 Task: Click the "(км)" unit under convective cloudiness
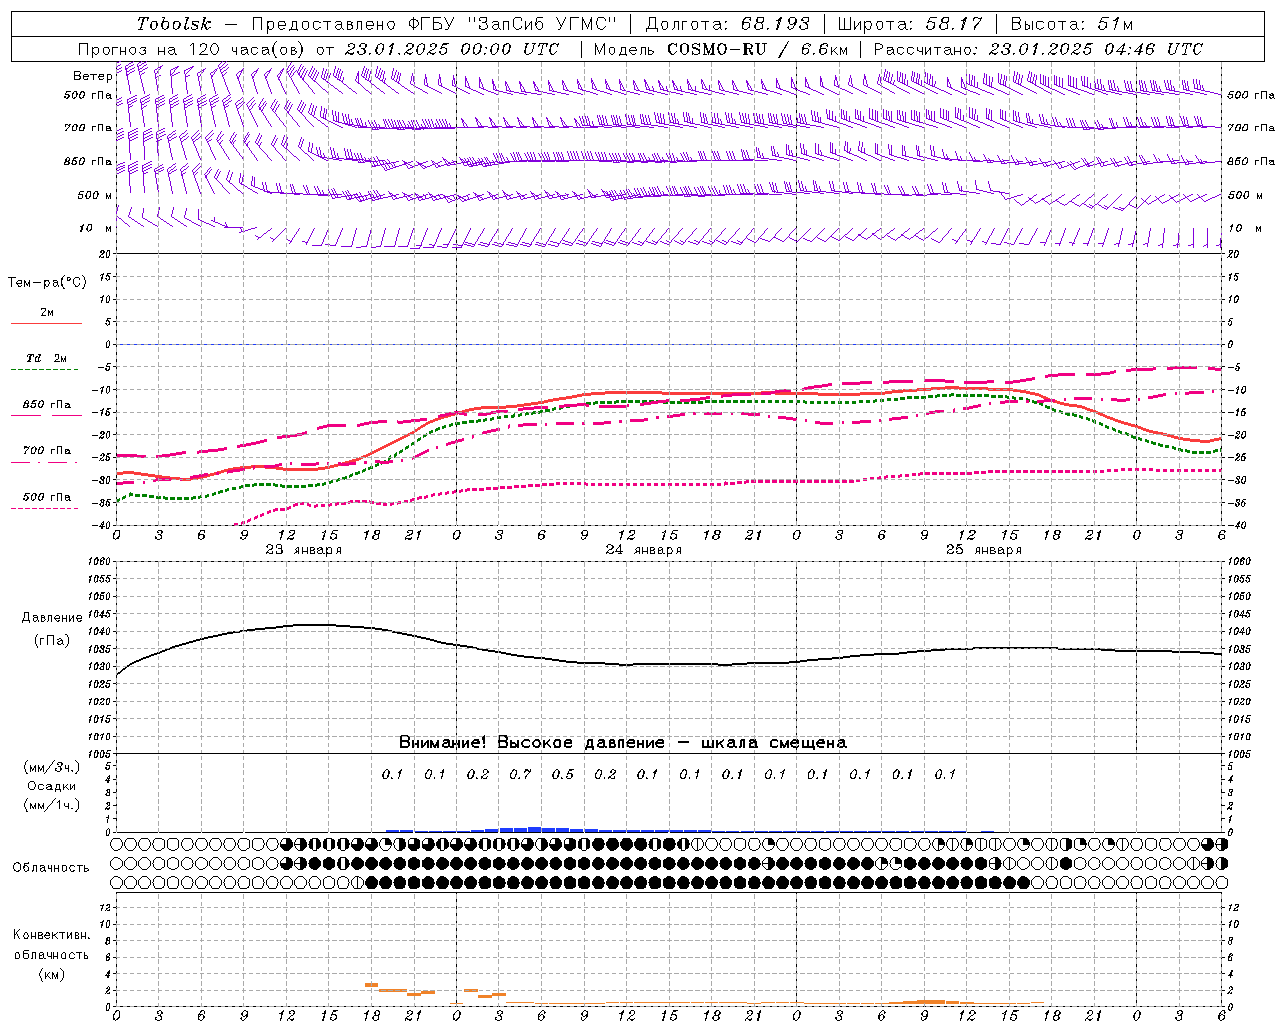click(52, 973)
